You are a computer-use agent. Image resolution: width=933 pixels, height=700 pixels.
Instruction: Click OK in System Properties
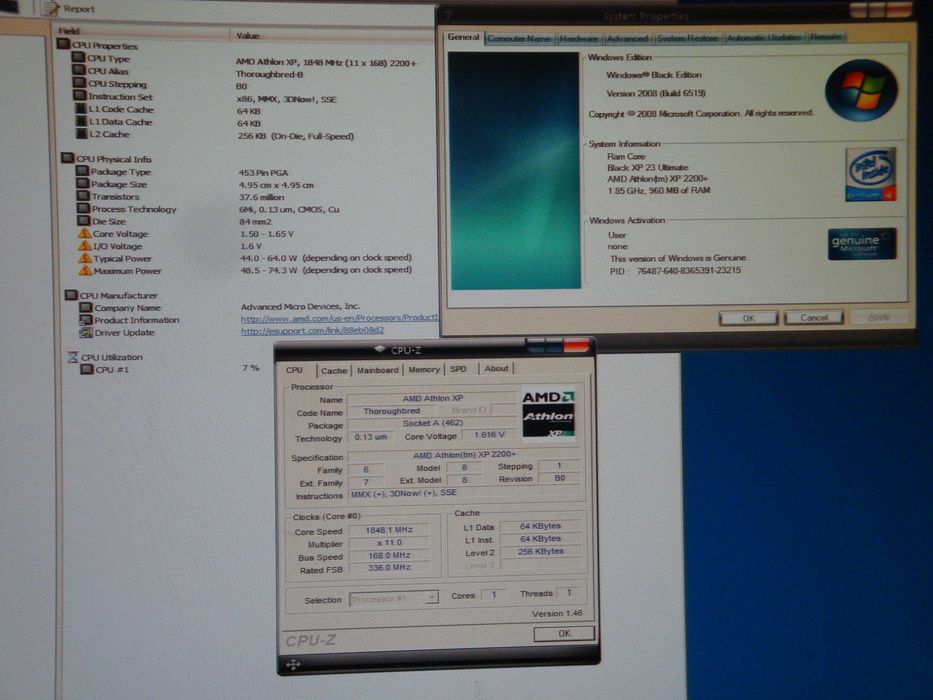click(748, 318)
